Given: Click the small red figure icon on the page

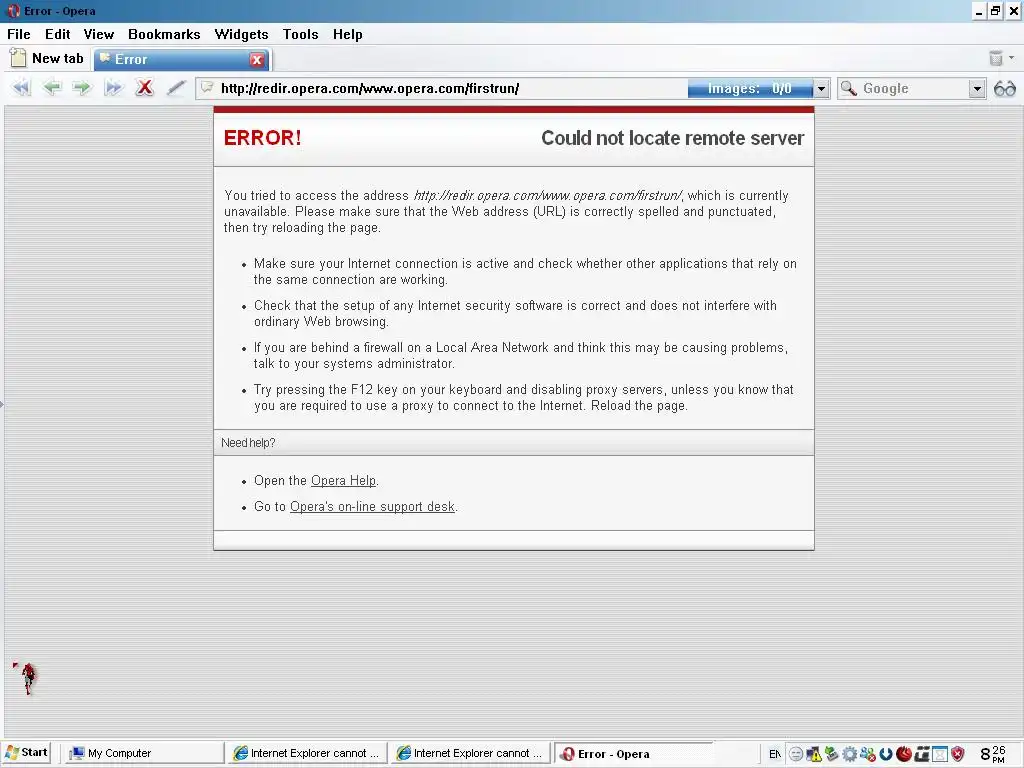Looking at the screenshot, I should point(26,678).
